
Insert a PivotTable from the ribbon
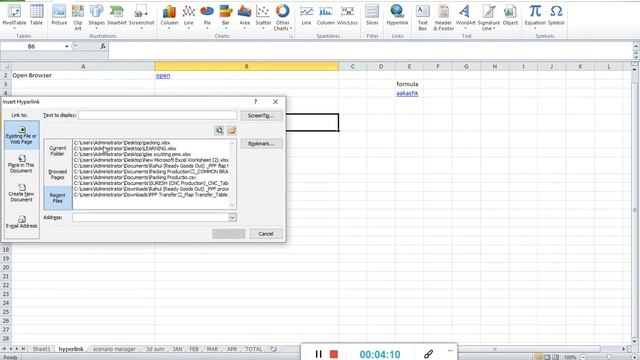[x=14, y=16]
